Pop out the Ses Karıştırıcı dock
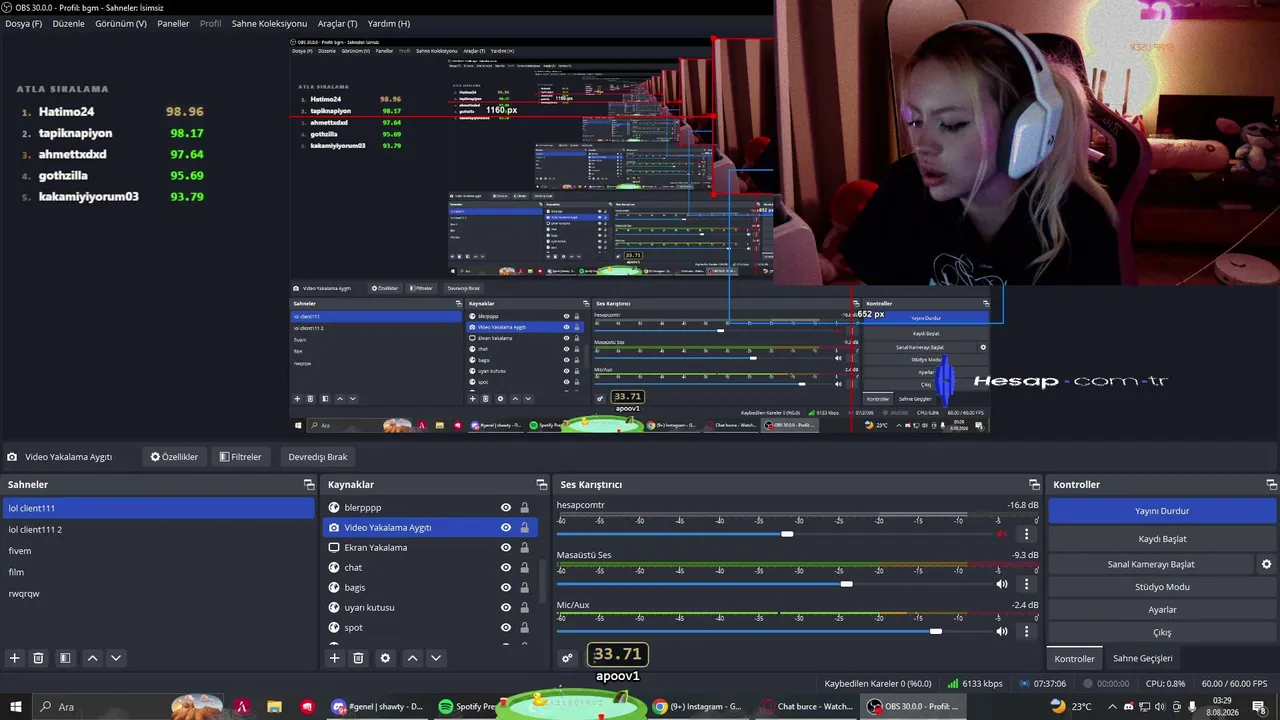 [x=1034, y=485]
